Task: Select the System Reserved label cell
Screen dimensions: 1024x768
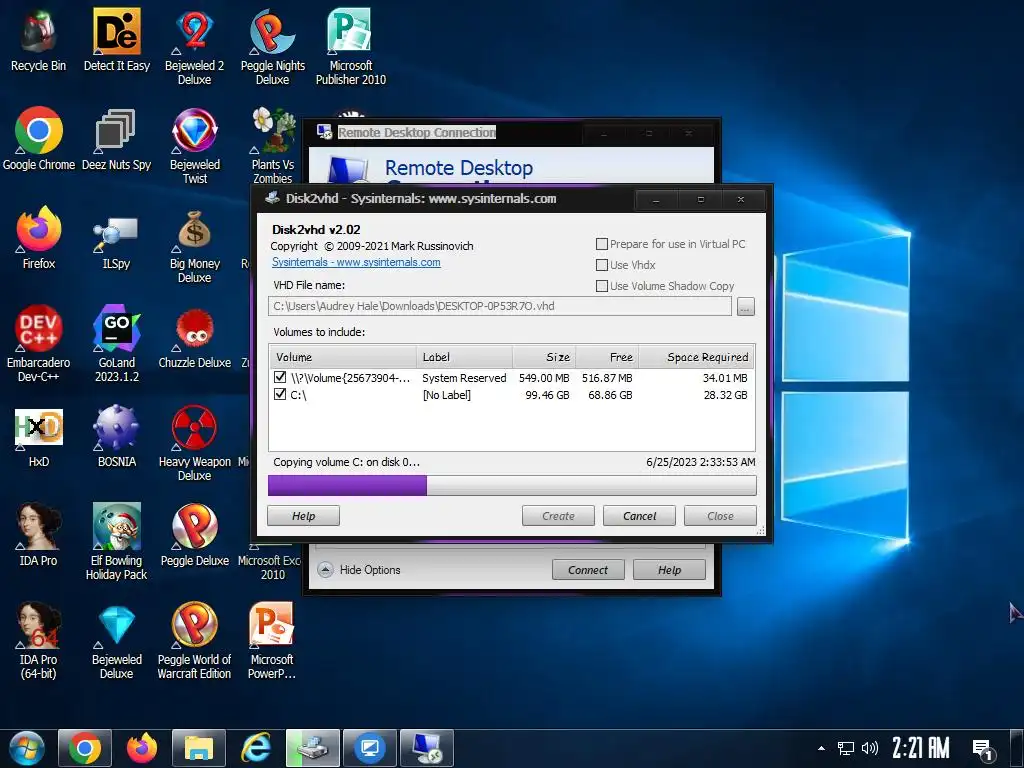Action: tap(464, 377)
